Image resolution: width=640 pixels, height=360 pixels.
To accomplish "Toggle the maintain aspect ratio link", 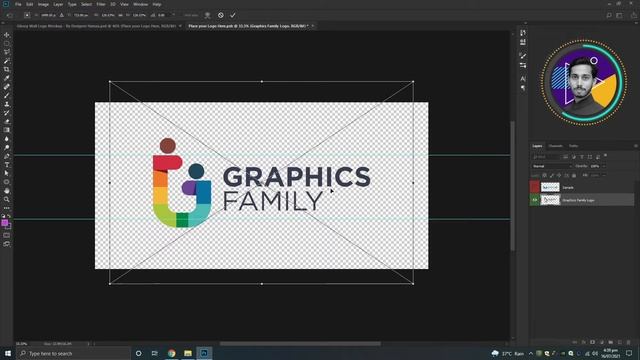I will click(120, 15).
